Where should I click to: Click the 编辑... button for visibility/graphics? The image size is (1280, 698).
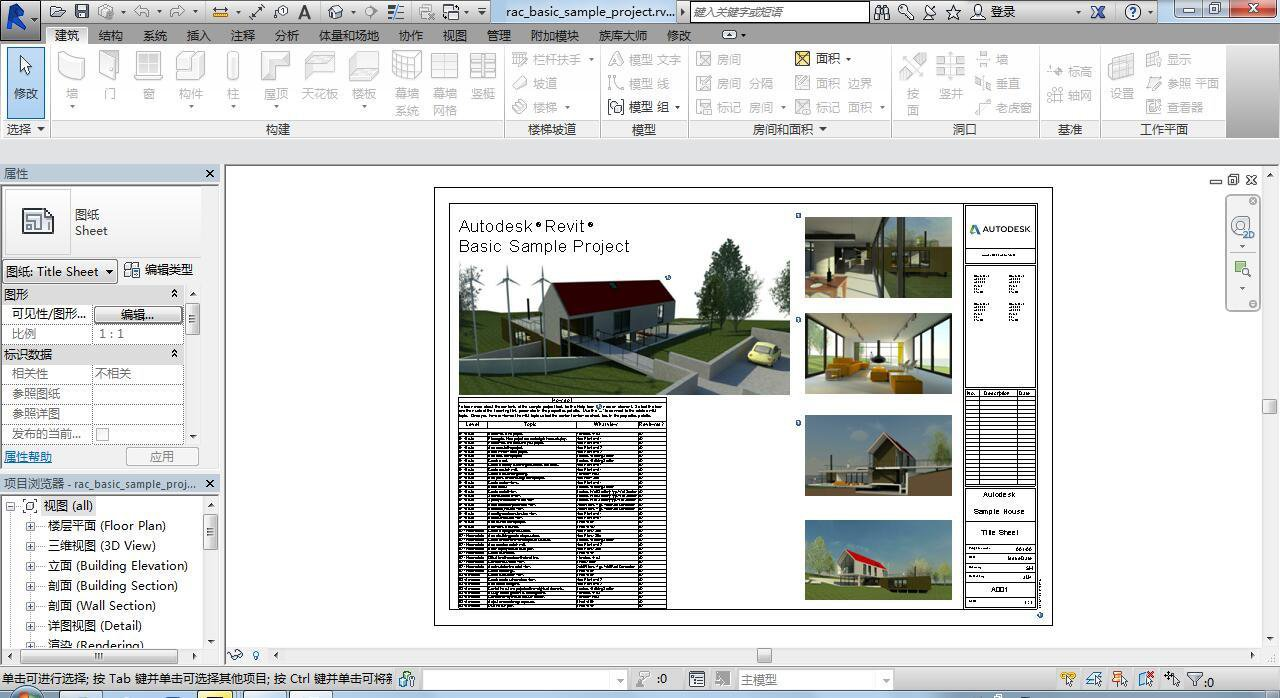coord(137,314)
